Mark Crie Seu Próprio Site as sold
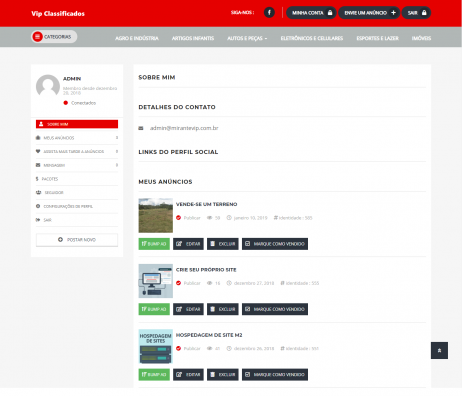 click(275, 309)
